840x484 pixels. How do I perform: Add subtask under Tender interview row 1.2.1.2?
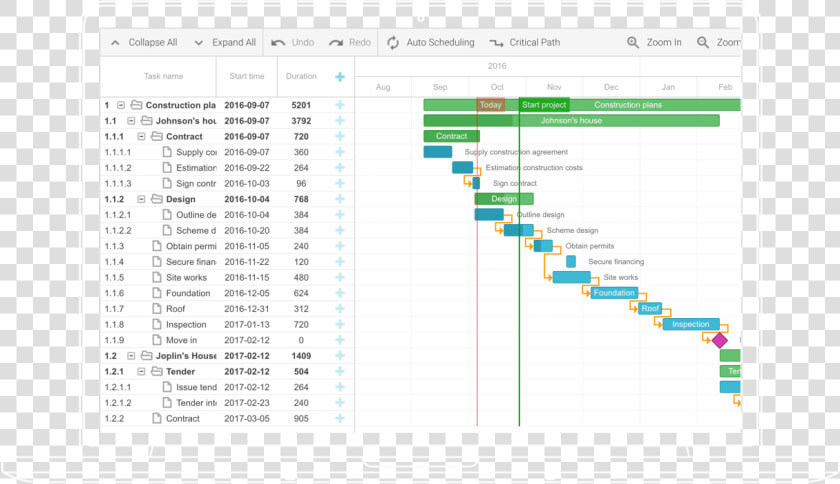(x=340, y=403)
